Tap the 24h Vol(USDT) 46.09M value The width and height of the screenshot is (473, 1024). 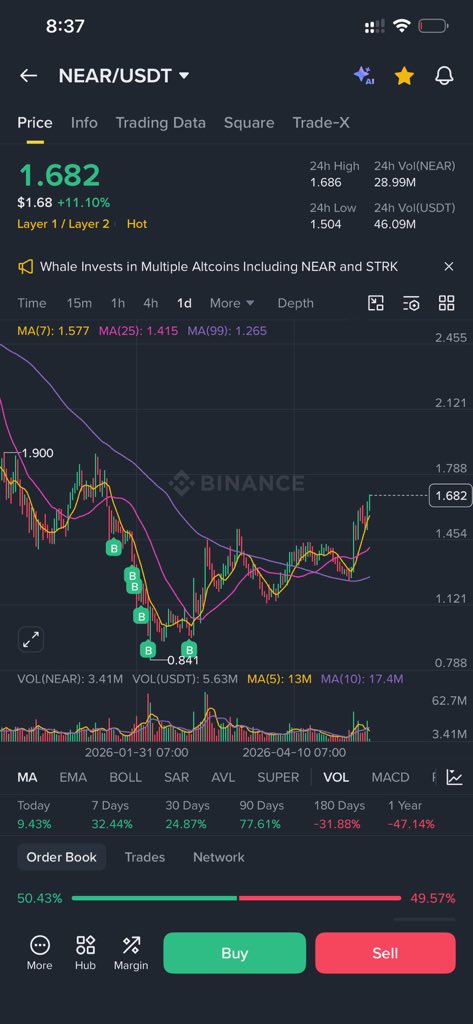click(x=395, y=225)
